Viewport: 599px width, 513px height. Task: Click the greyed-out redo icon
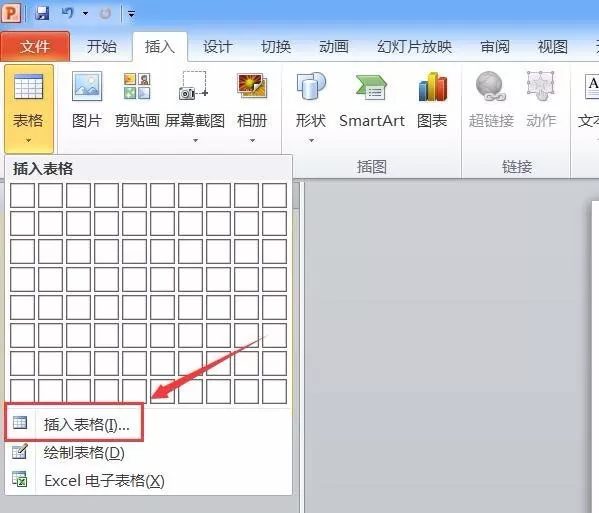coord(105,14)
